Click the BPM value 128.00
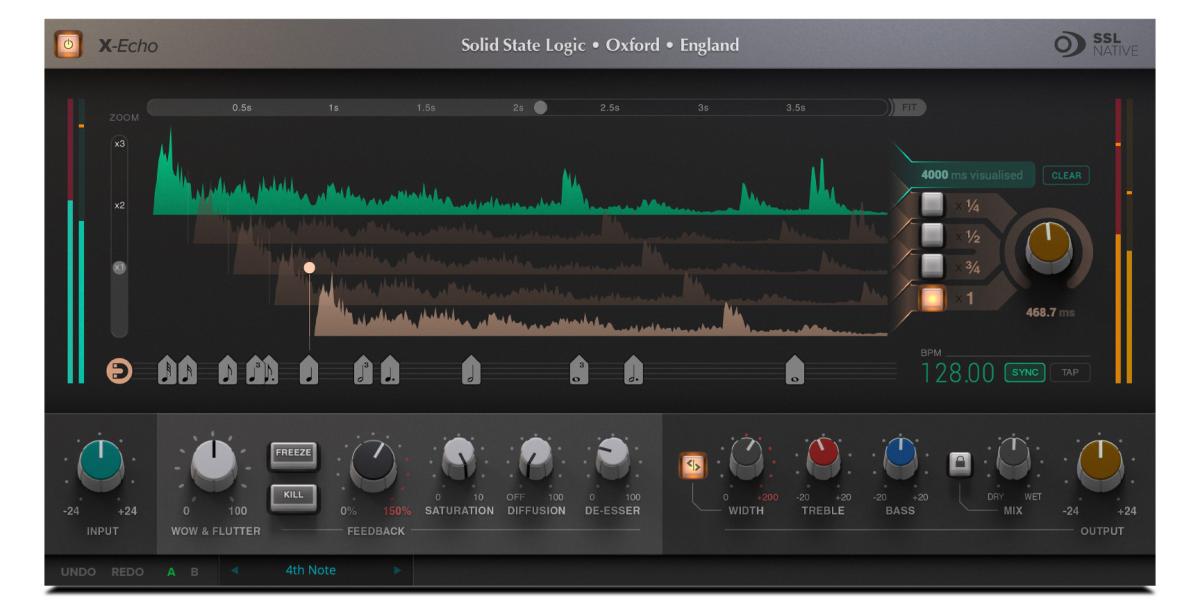1200x607 pixels. click(x=957, y=373)
